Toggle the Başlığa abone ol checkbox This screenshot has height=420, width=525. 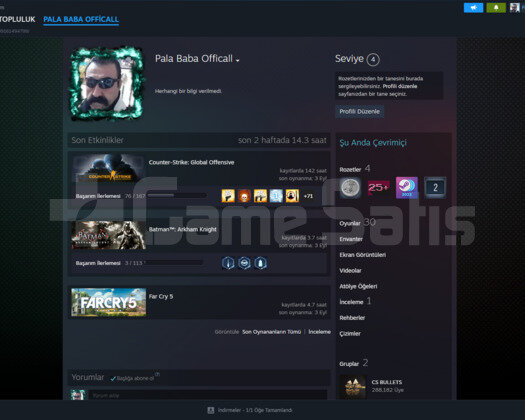tap(113, 378)
